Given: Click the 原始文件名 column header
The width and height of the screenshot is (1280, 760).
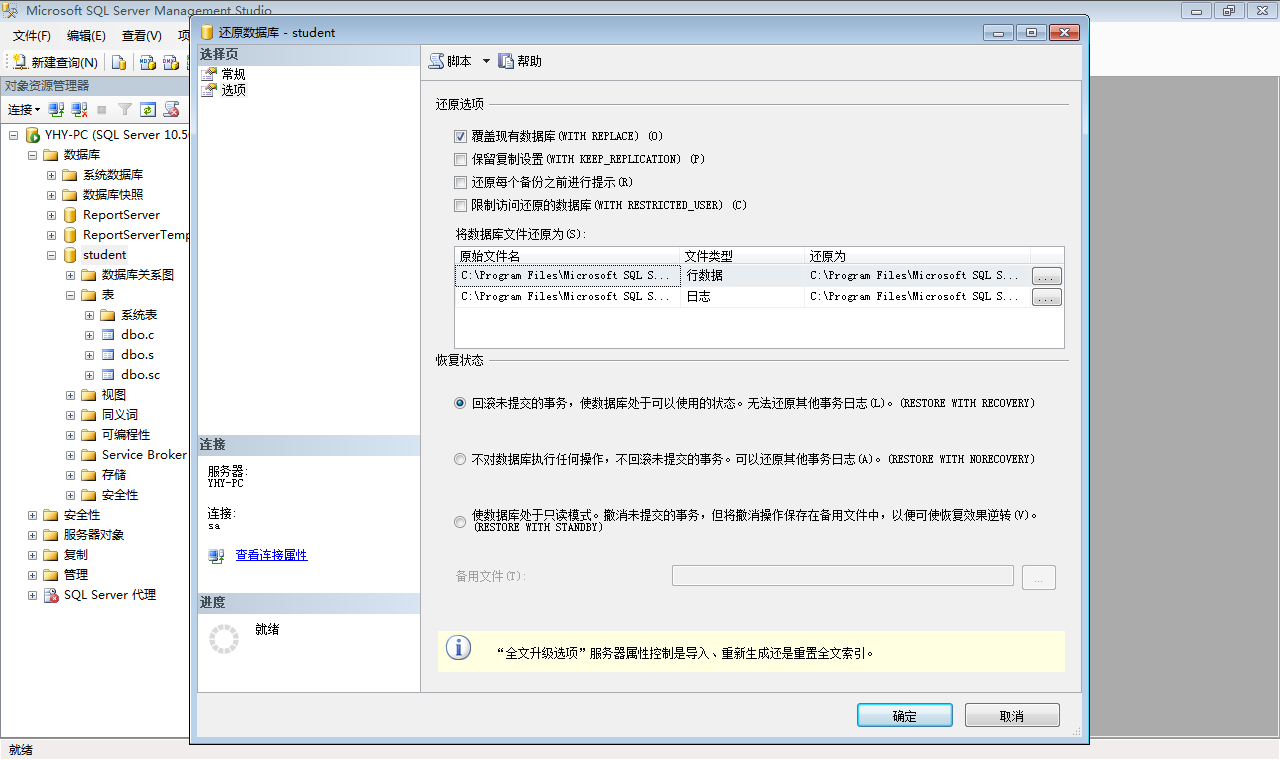Looking at the screenshot, I should [568, 256].
